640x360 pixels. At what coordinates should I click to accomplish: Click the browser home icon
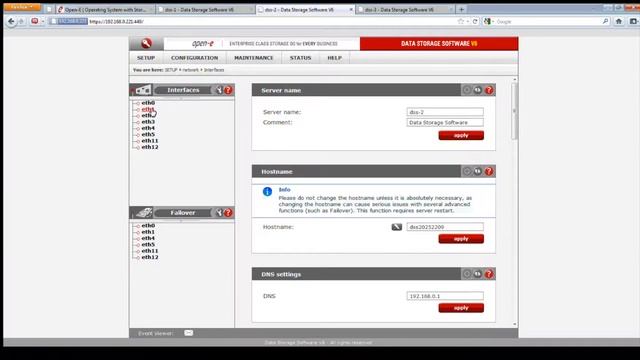click(x=619, y=21)
